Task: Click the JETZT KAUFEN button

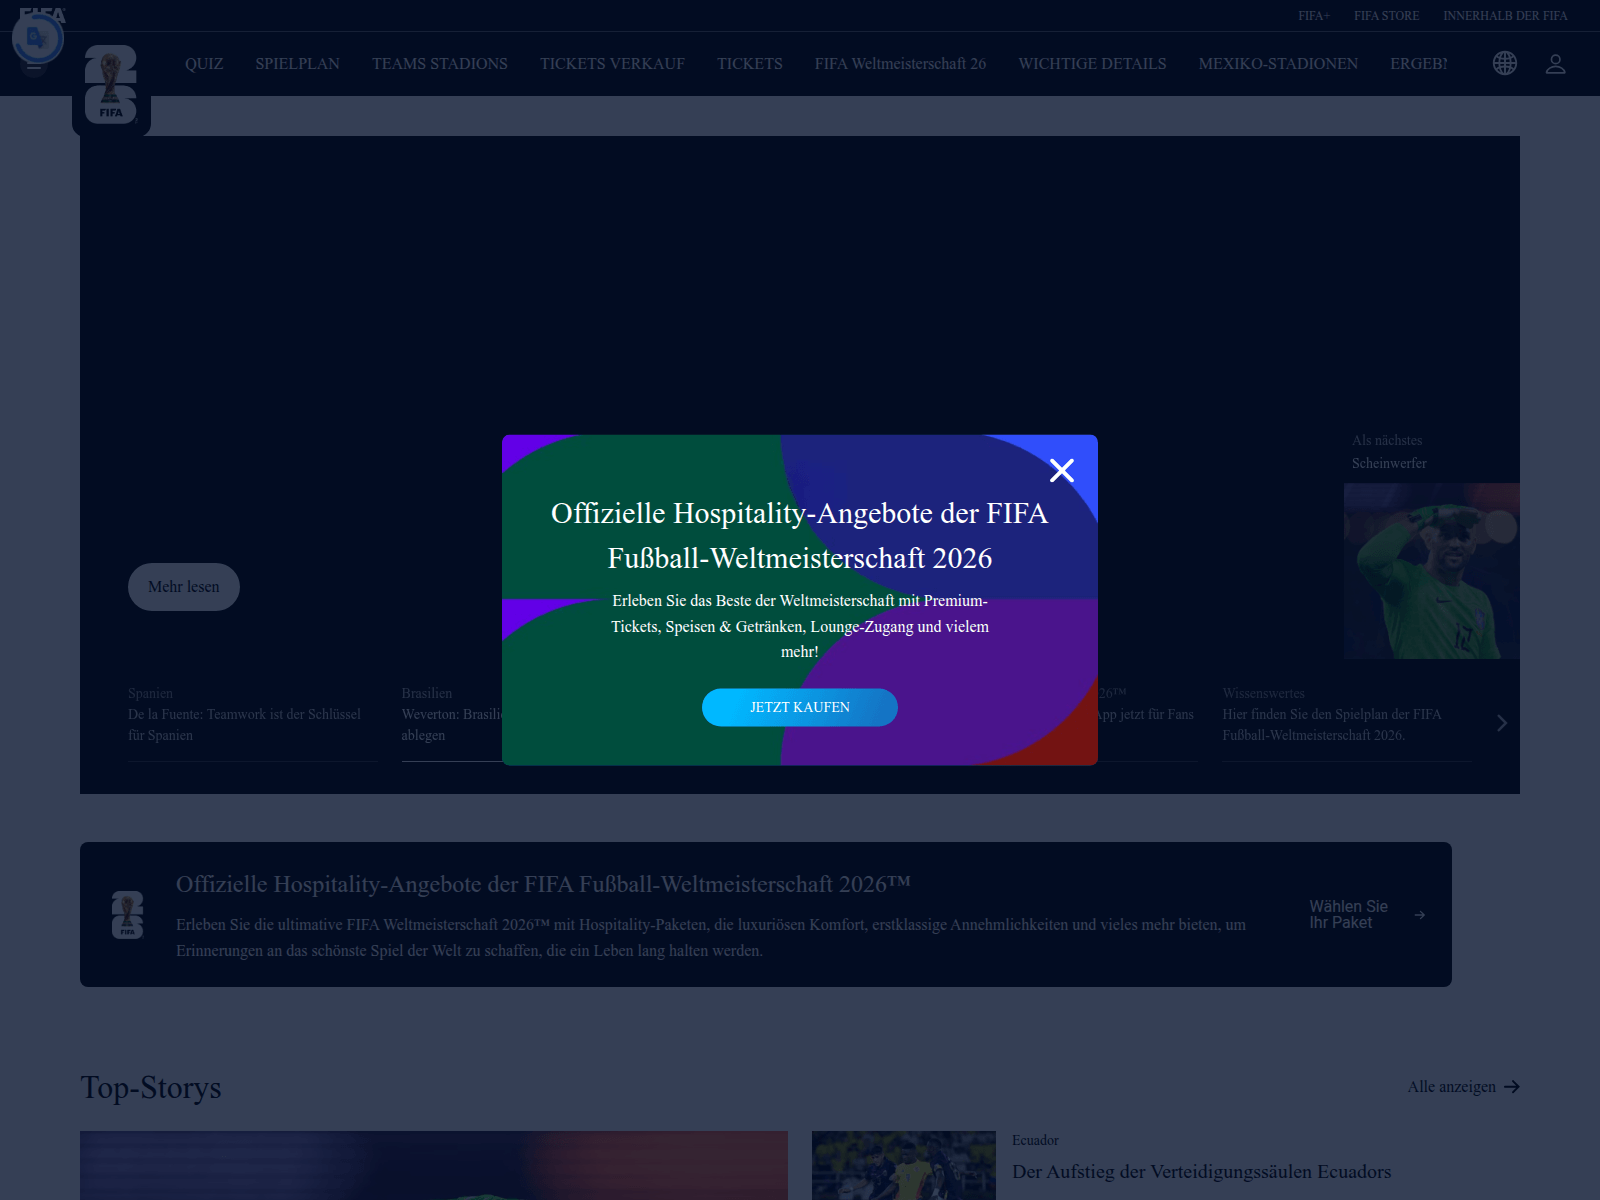Action: (x=800, y=707)
